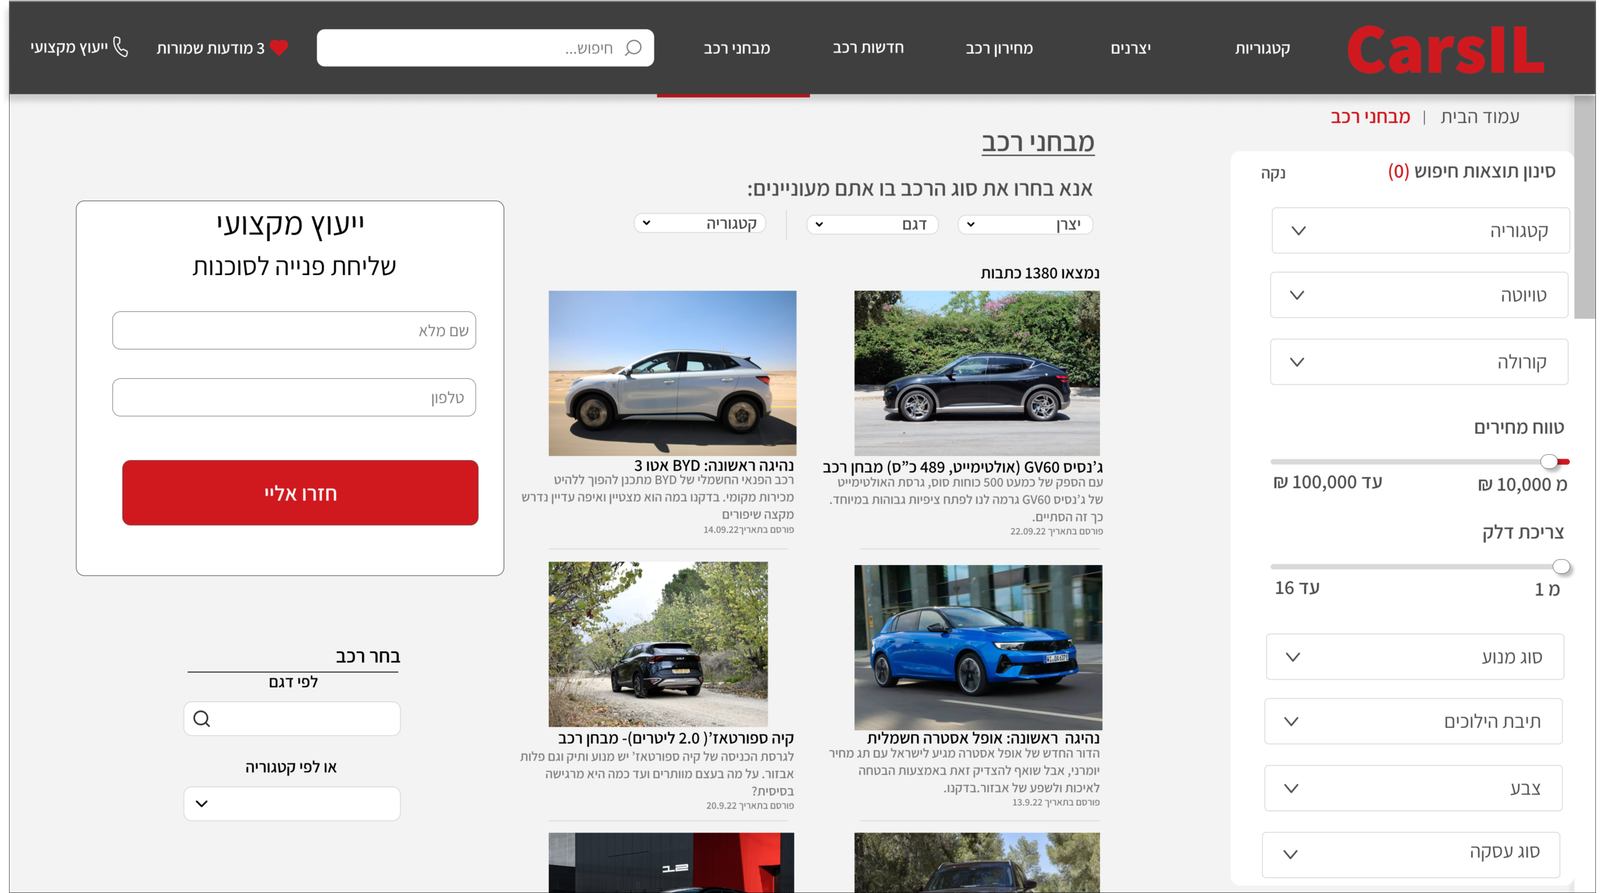
Task: Click the נמצאו 1380 כתבות results count
Action: [1040, 273]
